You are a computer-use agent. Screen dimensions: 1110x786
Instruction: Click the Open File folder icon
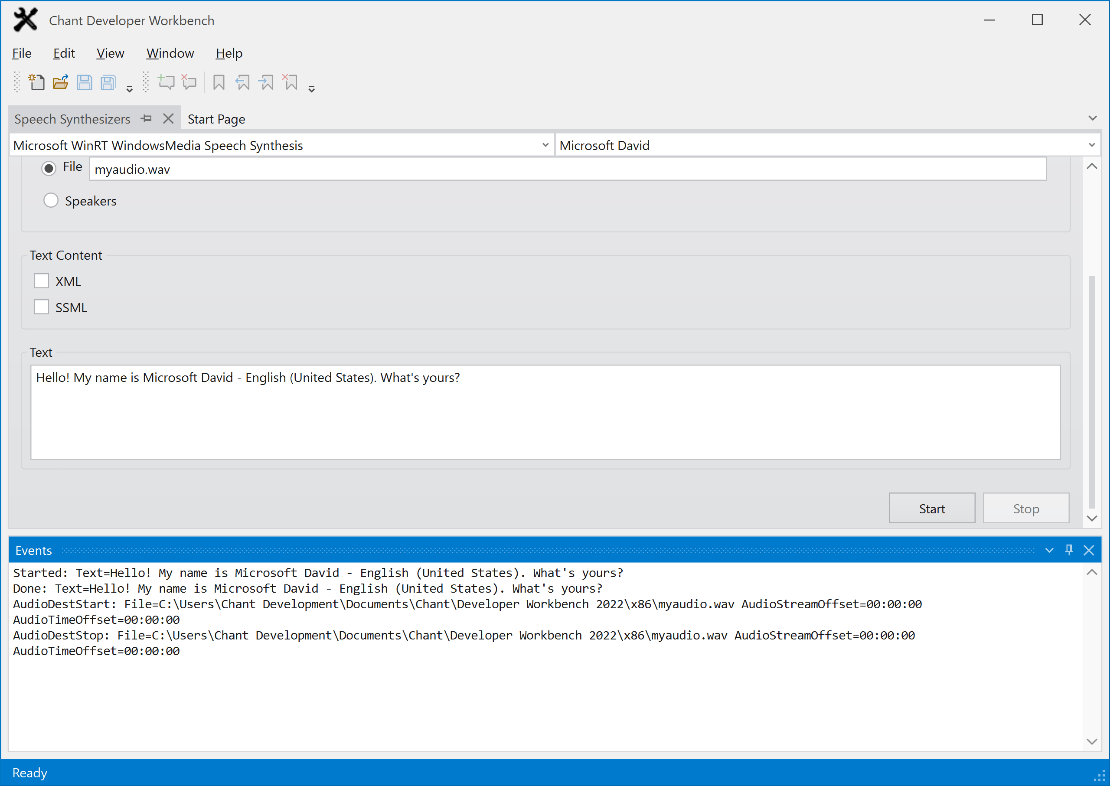(x=60, y=83)
